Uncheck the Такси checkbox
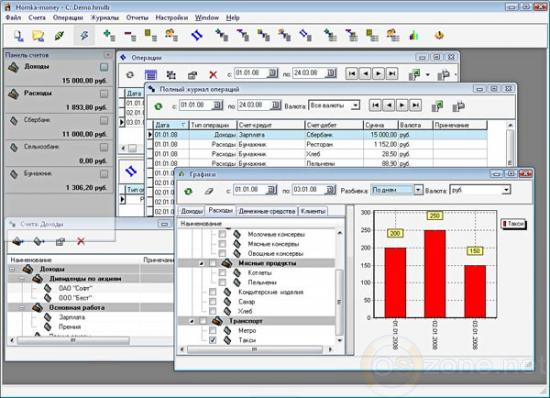The image size is (550, 398). point(213,340)
